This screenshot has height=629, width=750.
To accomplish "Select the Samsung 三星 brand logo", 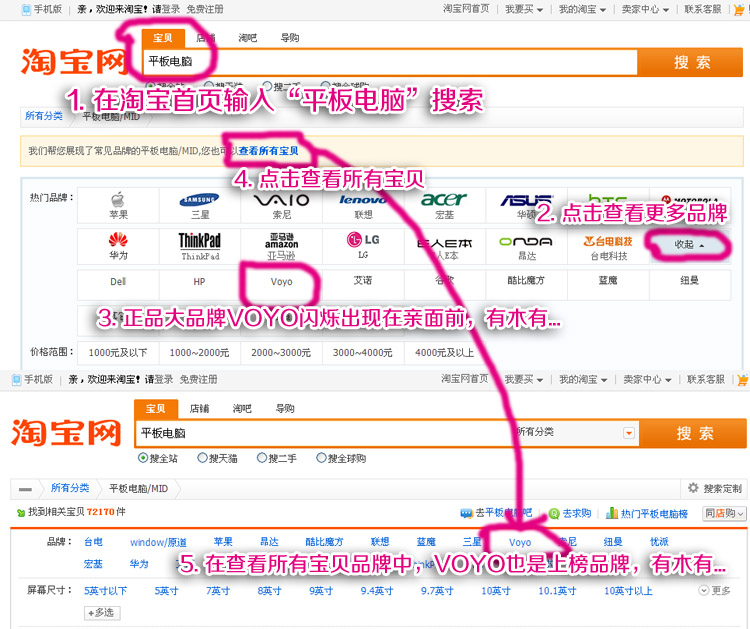I will click(x=199, y=199).
